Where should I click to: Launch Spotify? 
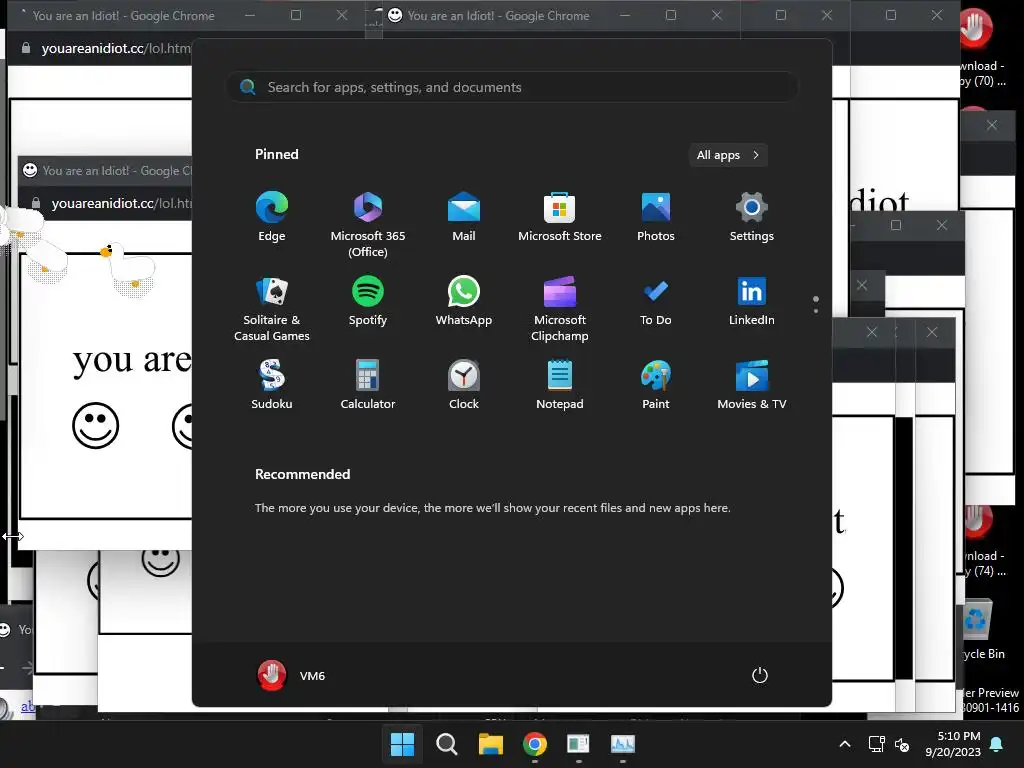[368, 301]
